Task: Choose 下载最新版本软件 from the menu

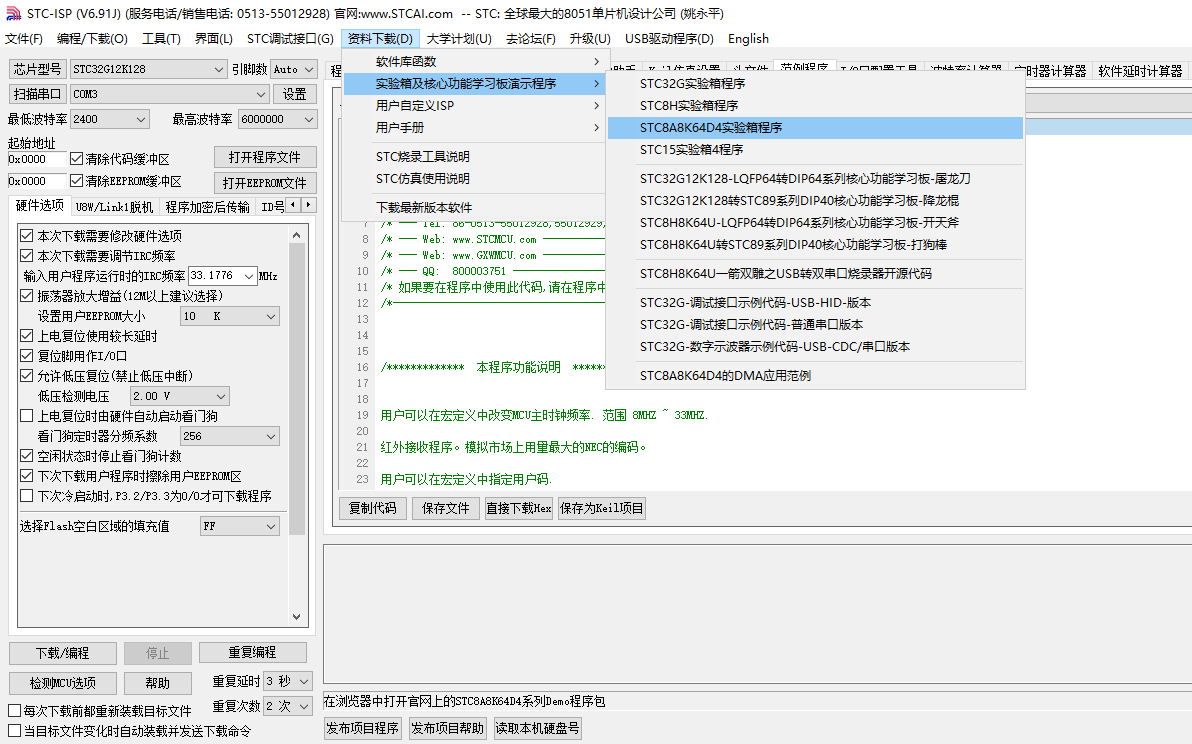Action: click(x=474, y=207)
